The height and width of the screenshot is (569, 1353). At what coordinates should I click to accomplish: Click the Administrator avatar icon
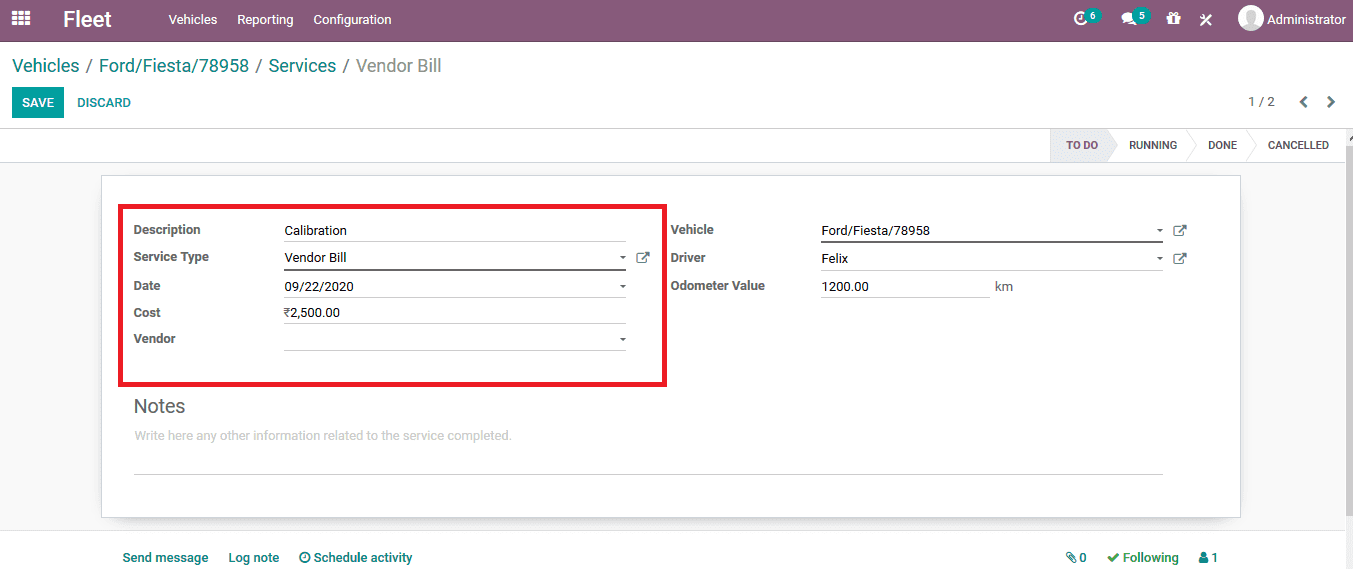1250,19
